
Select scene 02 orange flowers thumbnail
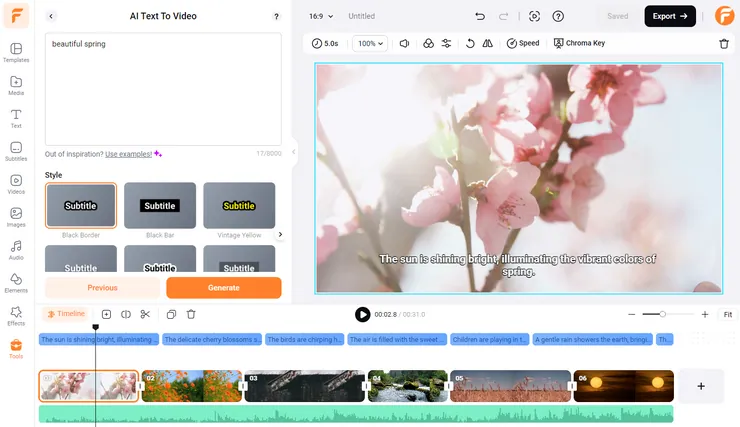(x=192, y=386)
